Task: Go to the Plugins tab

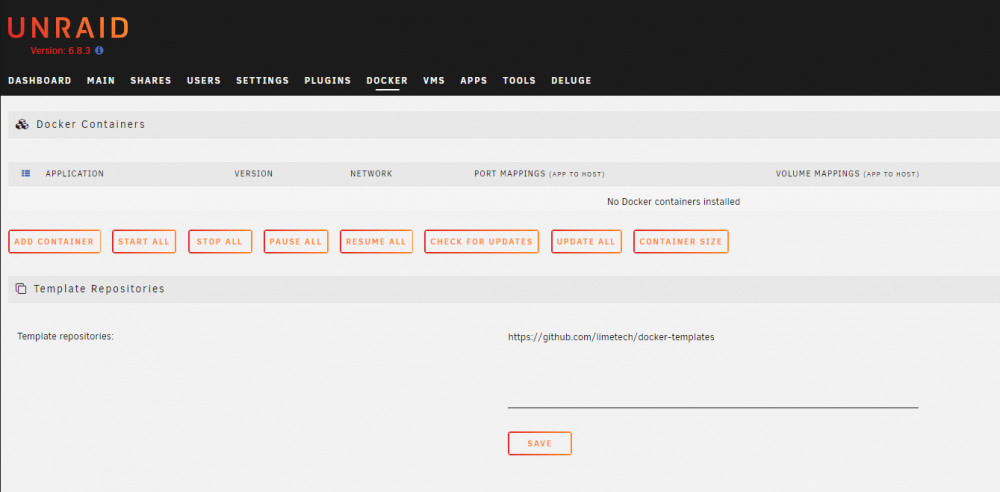Action: click(x=327, y=81)
